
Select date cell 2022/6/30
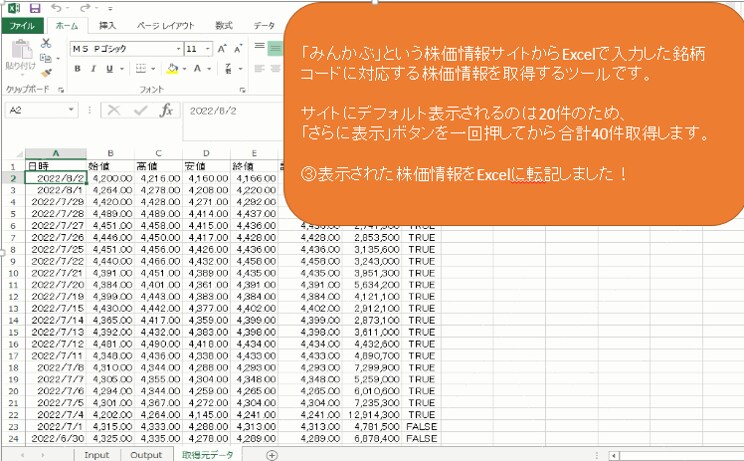click(56, 439)
